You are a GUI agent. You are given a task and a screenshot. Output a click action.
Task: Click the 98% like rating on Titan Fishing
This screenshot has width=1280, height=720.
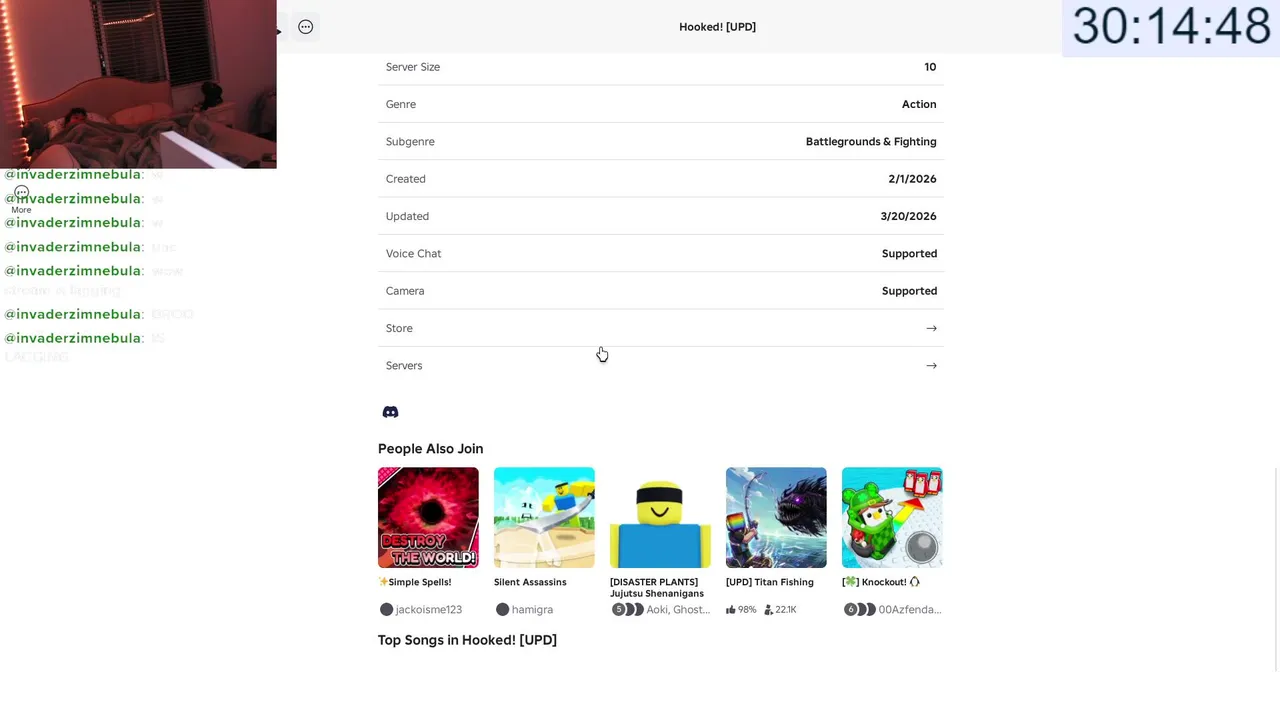(741, 609)
